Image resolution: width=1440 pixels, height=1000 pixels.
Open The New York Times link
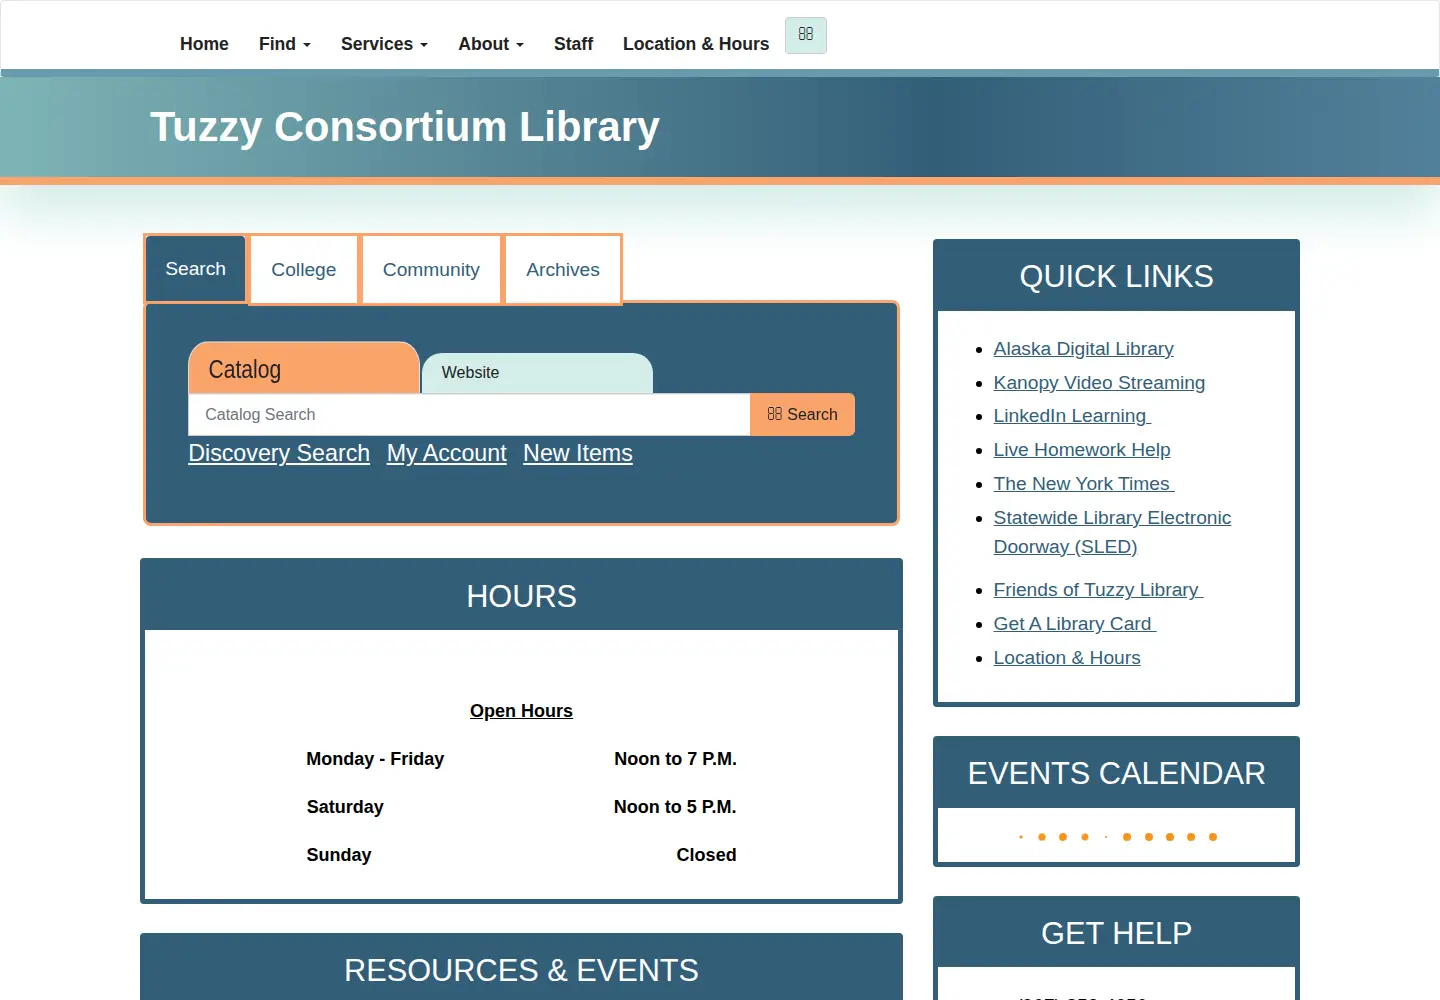tap(1084, 484)
